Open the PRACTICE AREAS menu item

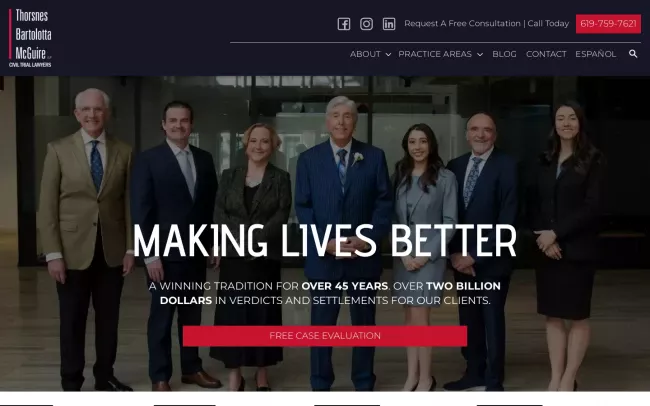pyautogui.click(x=435, y=54)
